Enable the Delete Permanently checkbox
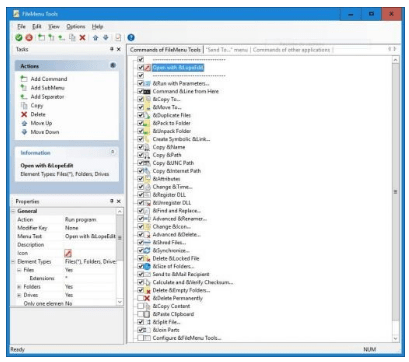 pyautogui.click(x=140, y=298)
